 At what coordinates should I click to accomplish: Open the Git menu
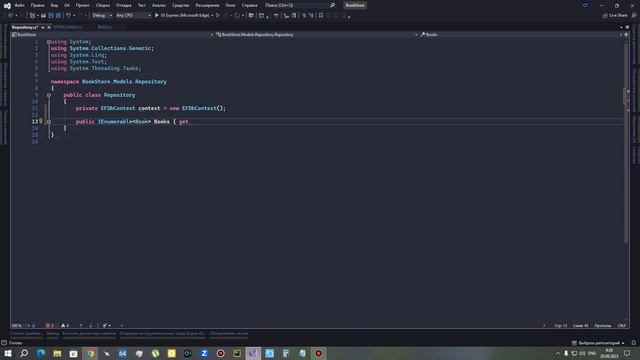tap(67, 5)
